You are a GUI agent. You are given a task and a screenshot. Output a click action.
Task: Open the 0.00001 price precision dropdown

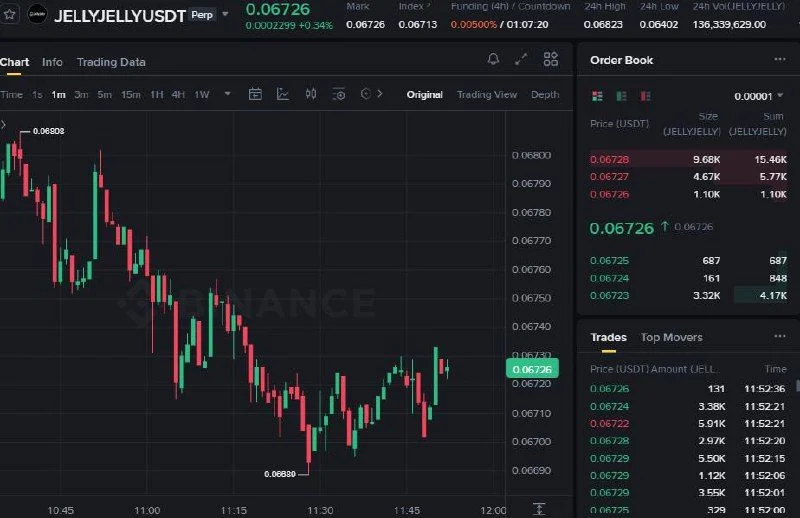[758, 96]
